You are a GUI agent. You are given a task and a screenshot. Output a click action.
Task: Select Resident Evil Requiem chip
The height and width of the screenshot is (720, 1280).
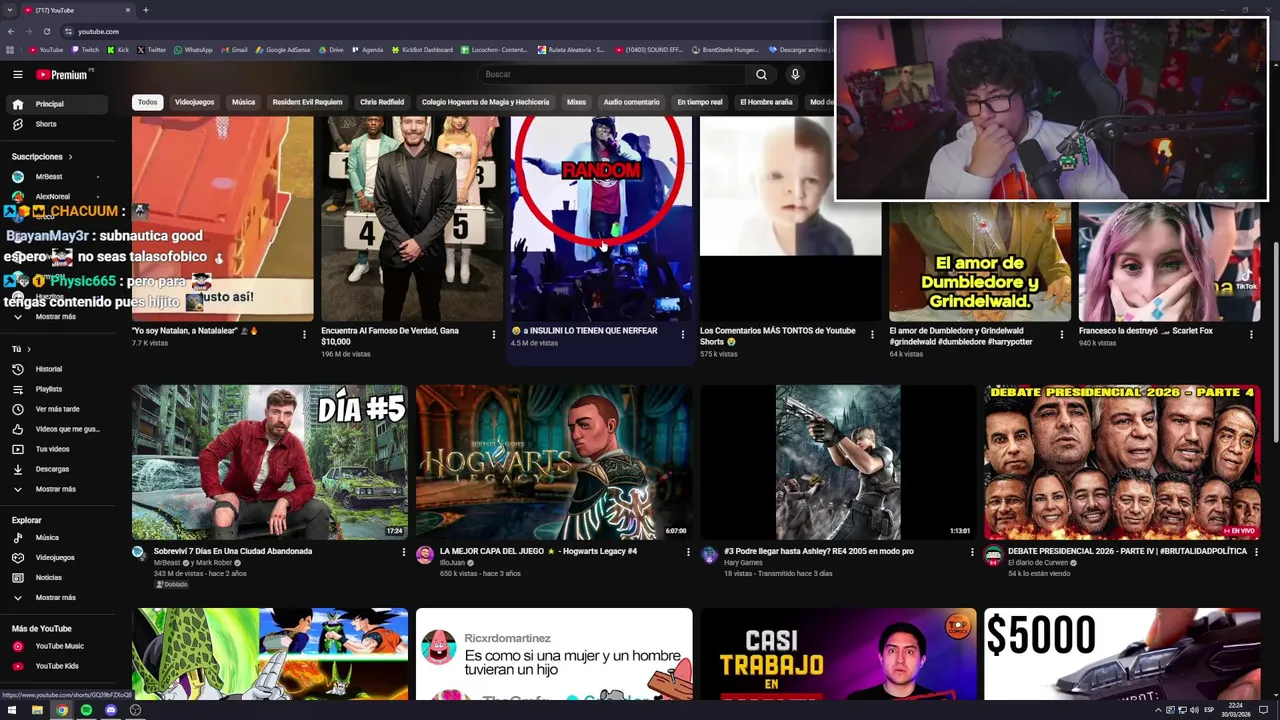tap(307, 102)
